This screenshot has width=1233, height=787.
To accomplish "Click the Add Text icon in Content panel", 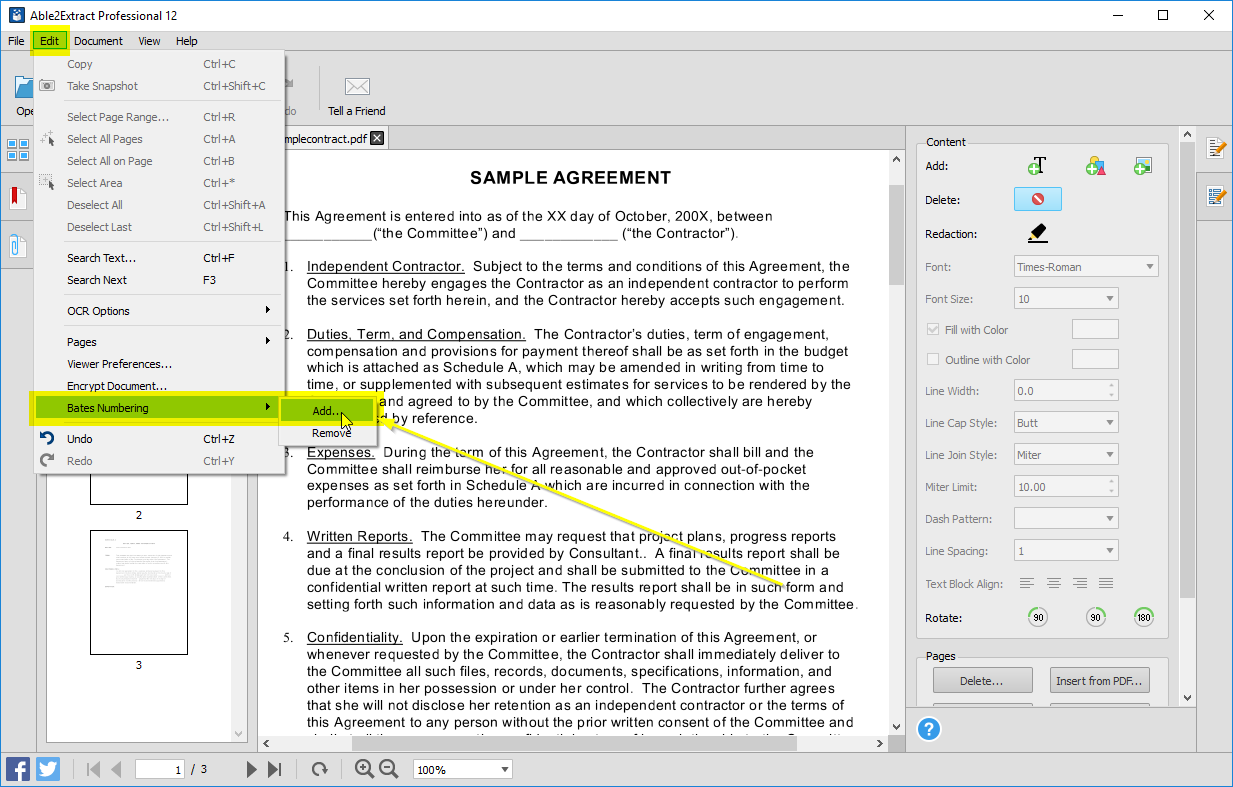I will click(x=1037, y=166).
